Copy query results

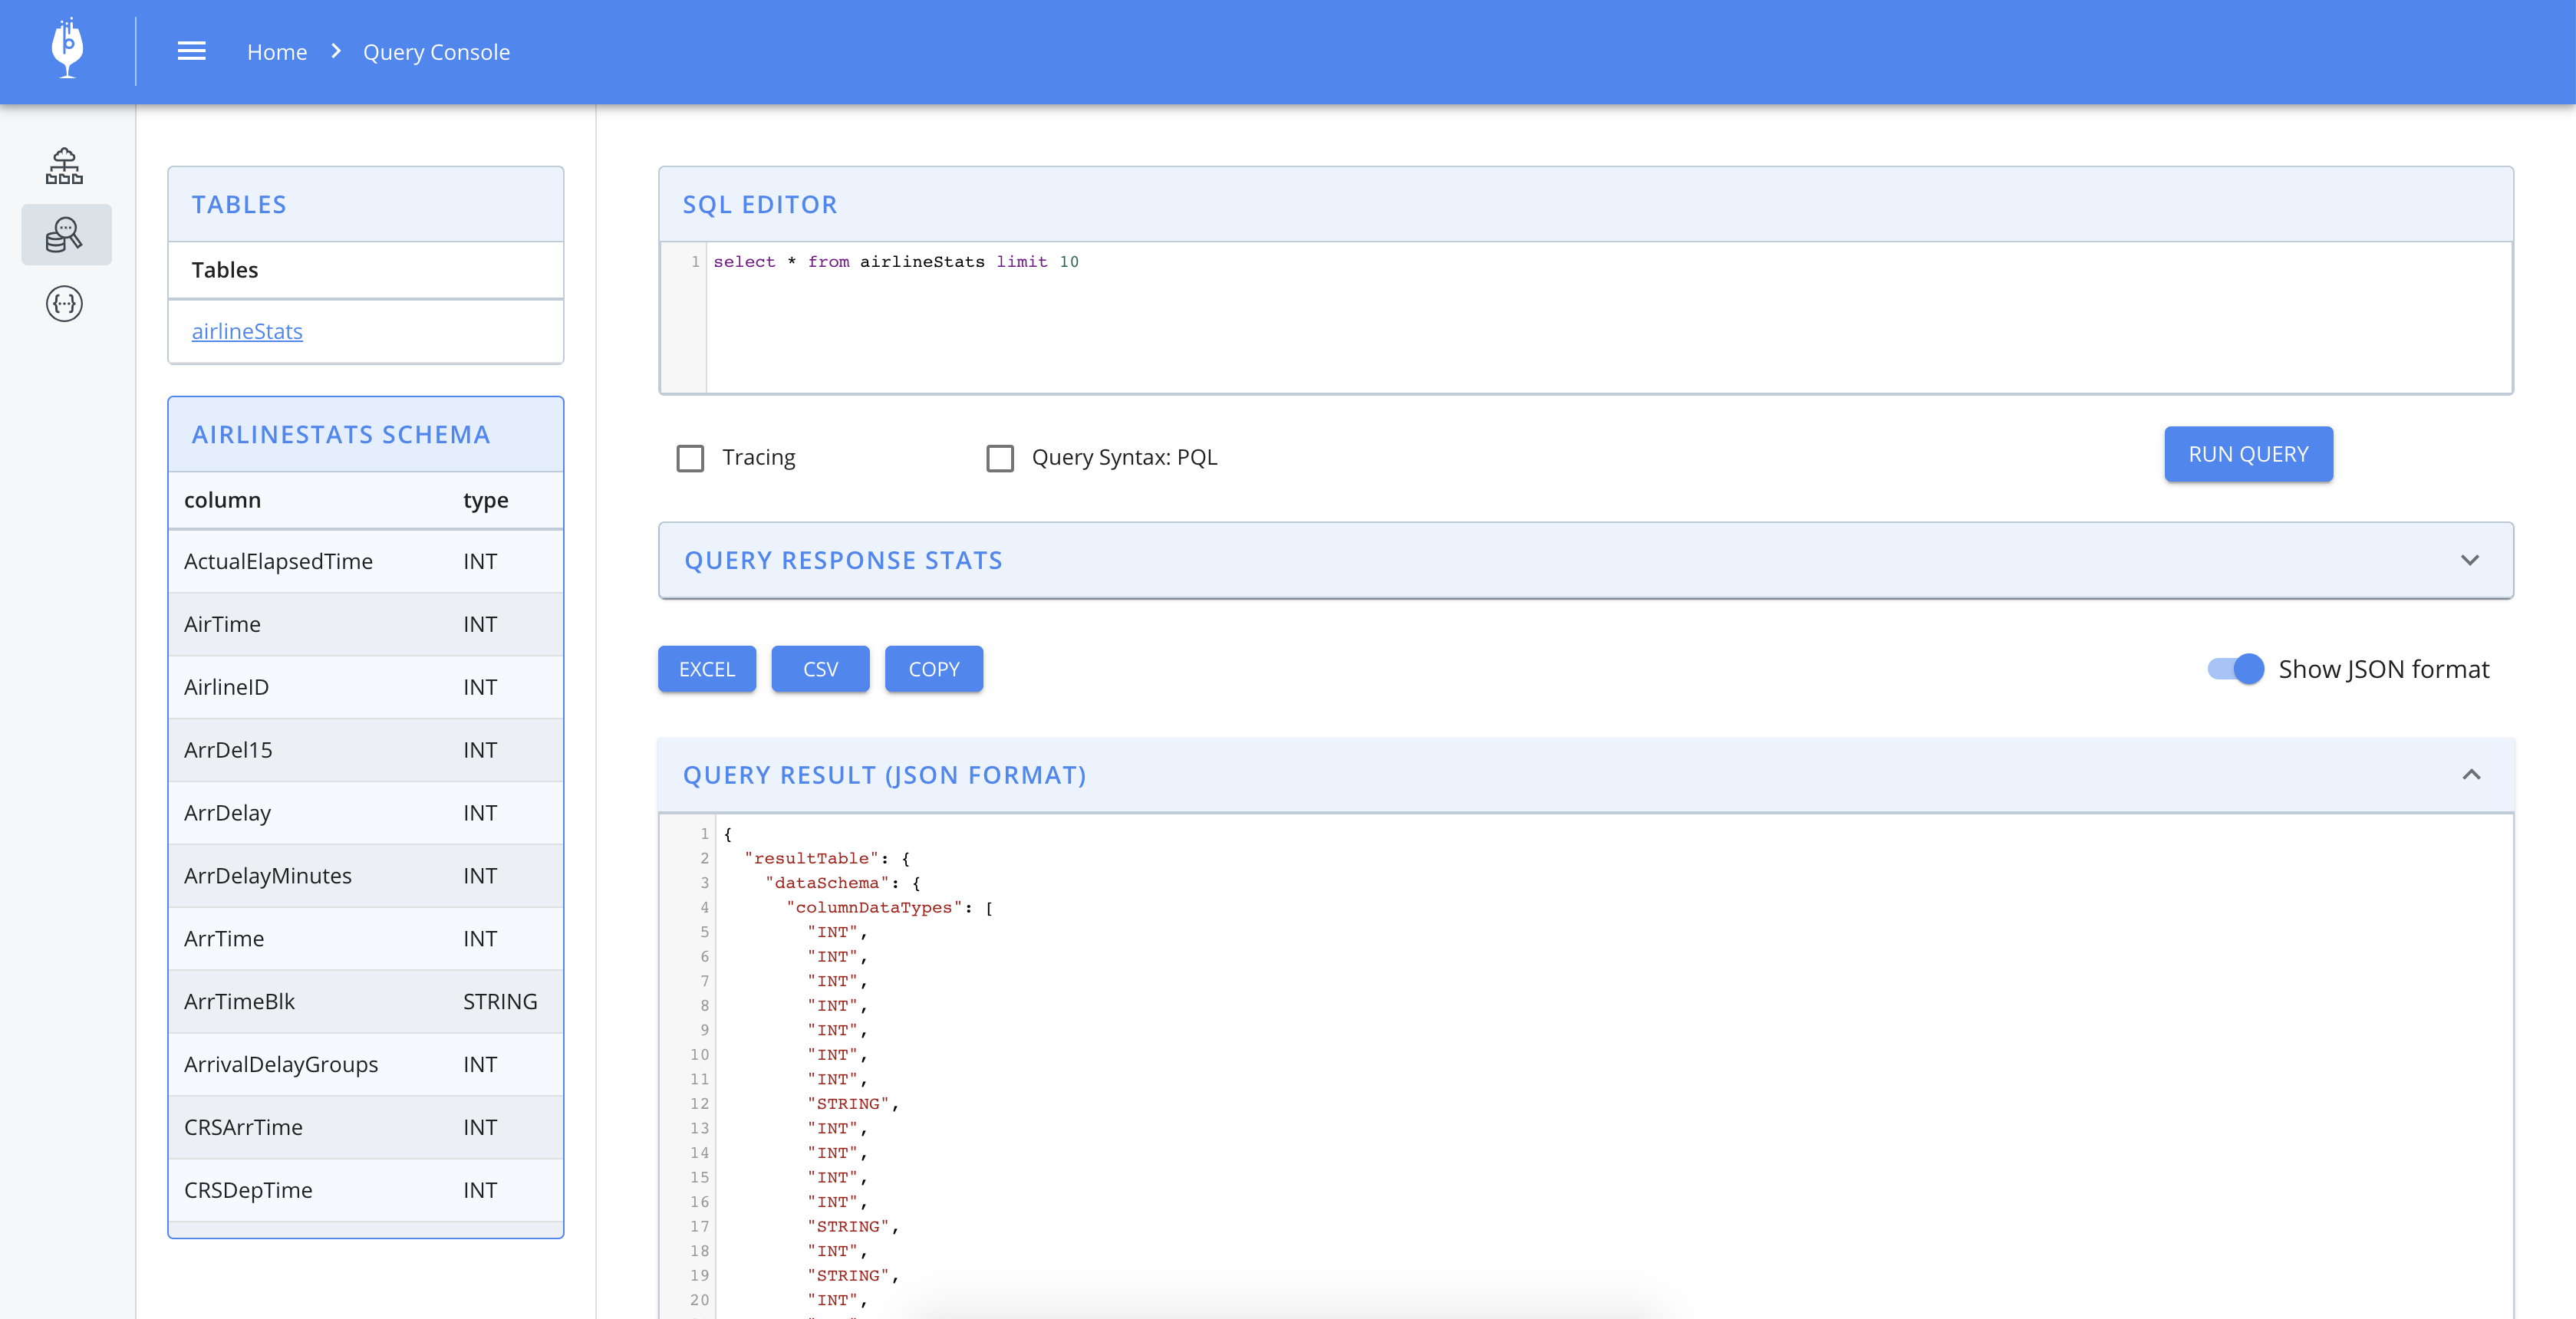pos(934,669)
